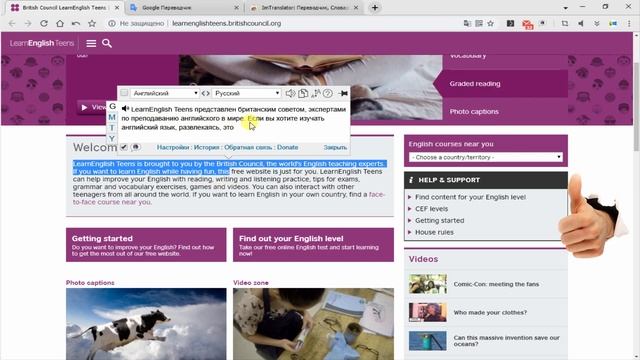Expand hidden extensions double chevron
This screenshot has width=640, height=360.
coord(596,24)
